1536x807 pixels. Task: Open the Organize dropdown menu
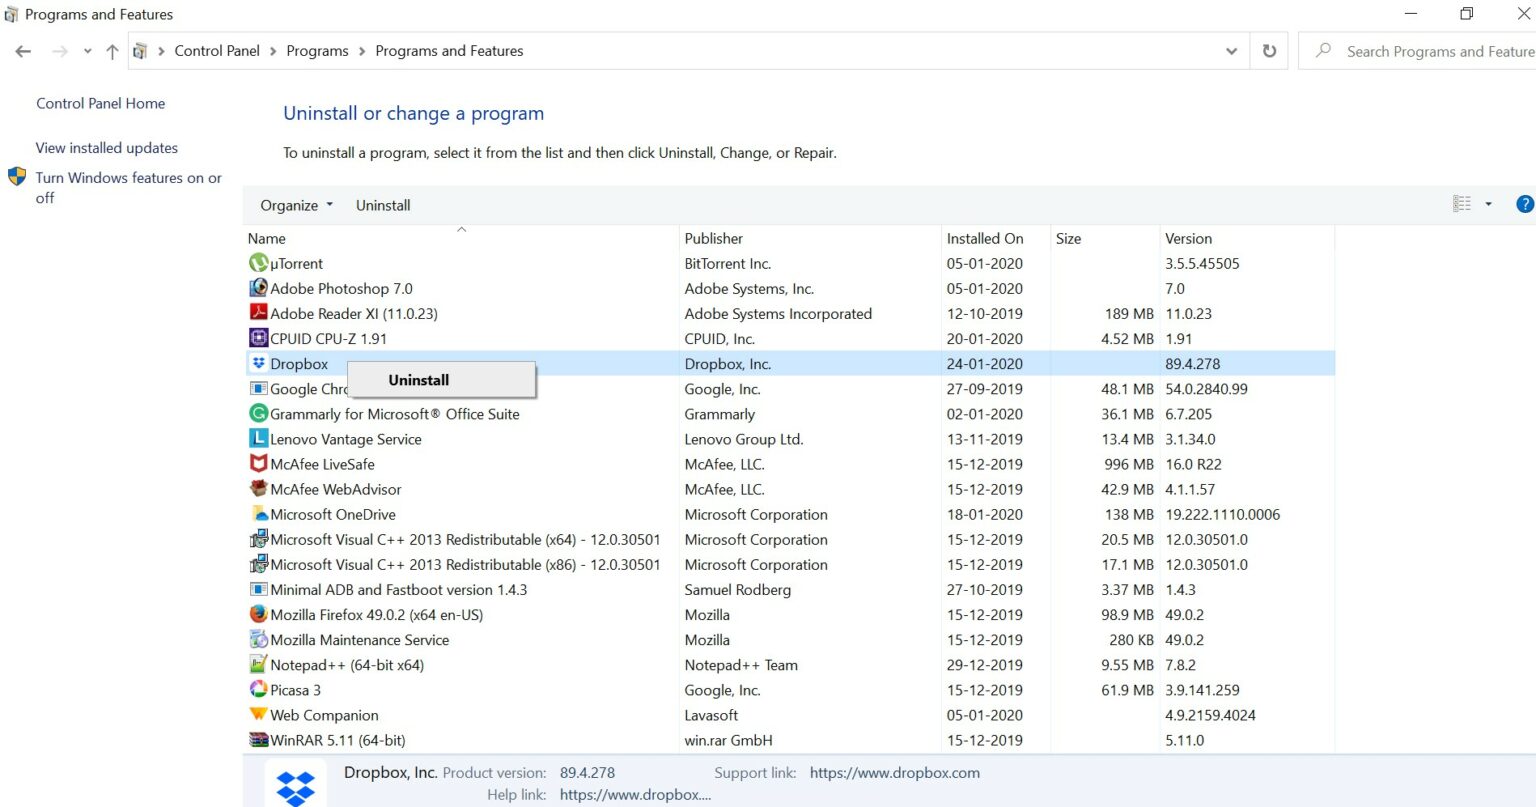pyautogui.click(x=295, y=205)
